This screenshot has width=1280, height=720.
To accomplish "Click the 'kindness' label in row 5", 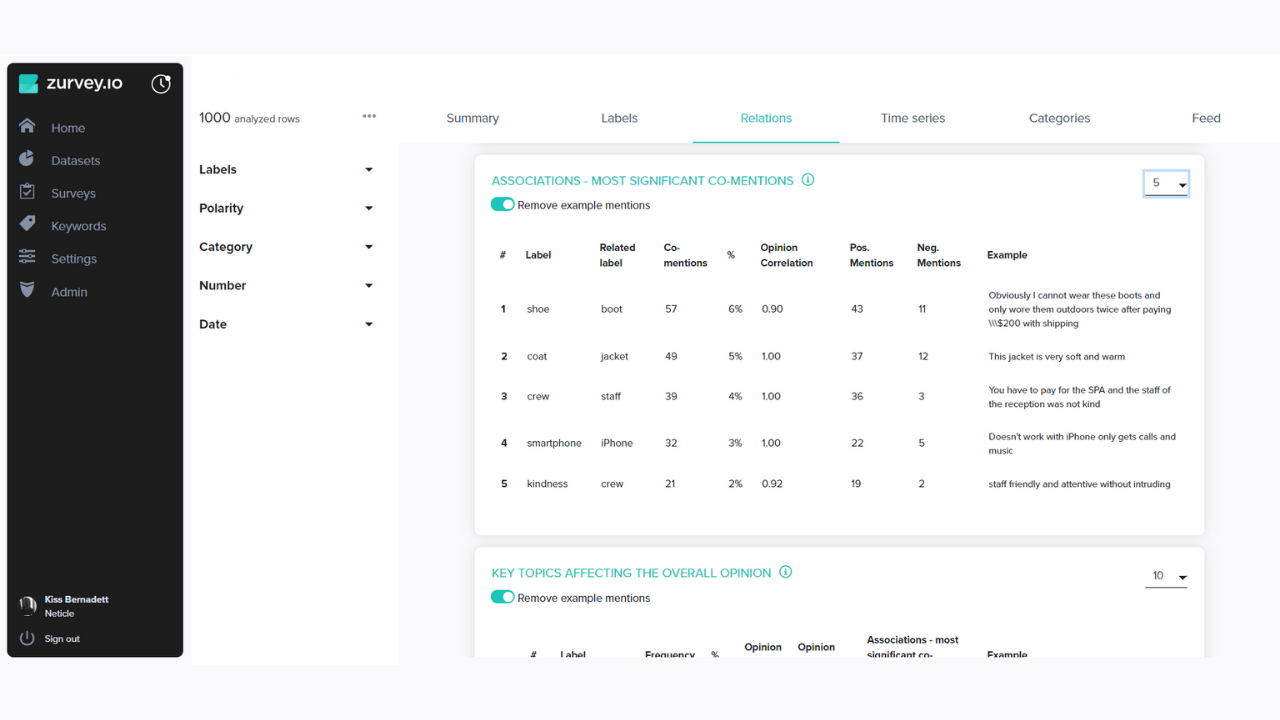I will click(547, 484).
